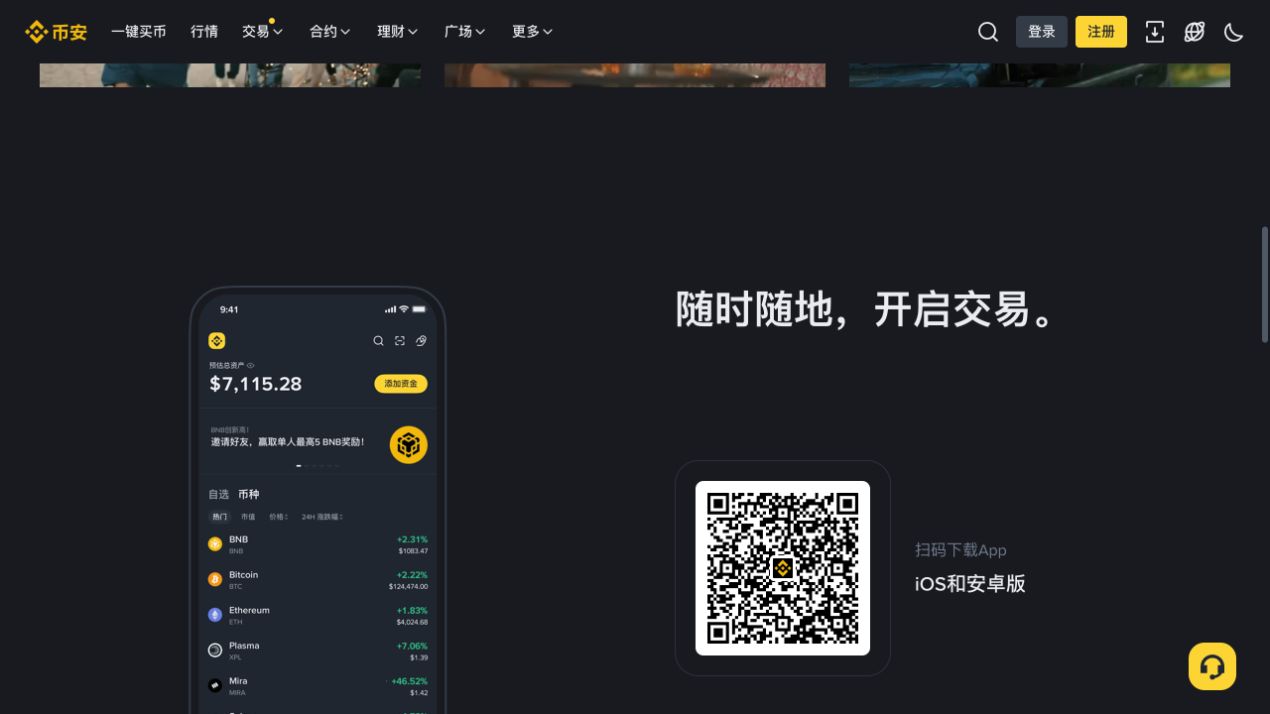1270x714 pixels.
Task: Expand the 广场 dropdown menu
Action: pos(465,32)
